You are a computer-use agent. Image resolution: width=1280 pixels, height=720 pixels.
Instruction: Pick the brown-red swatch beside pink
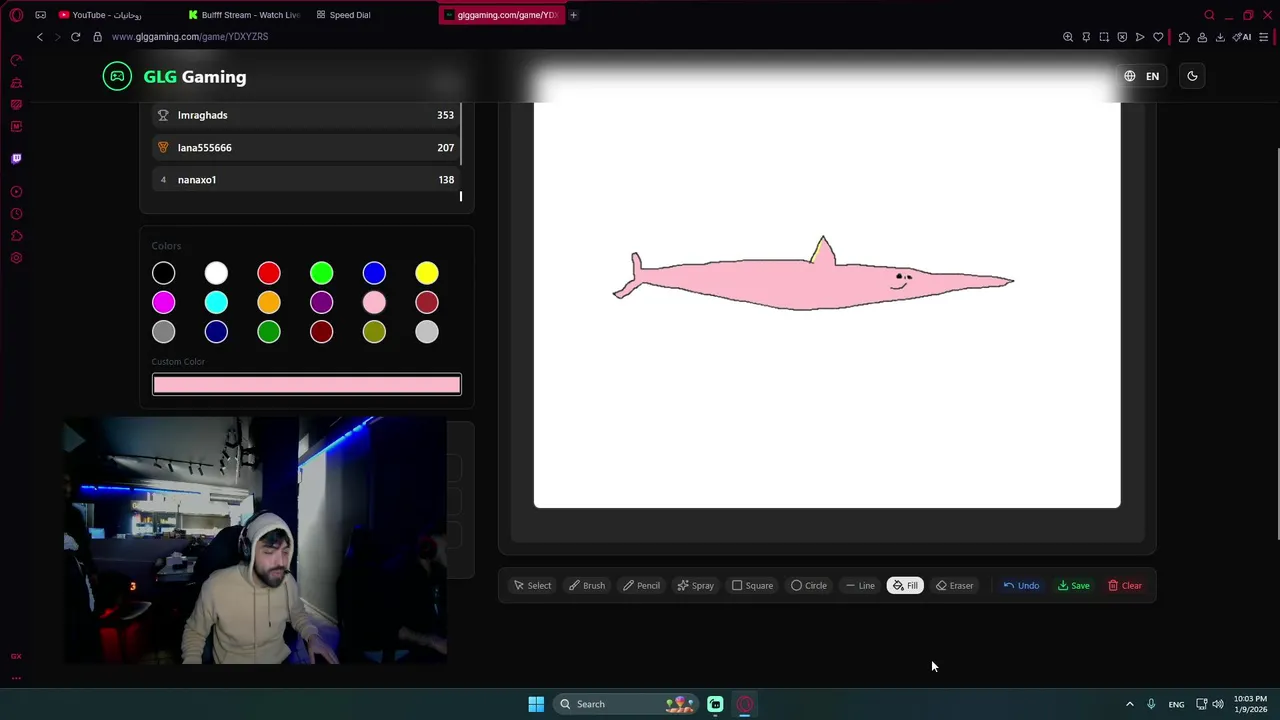pos(427,302)
